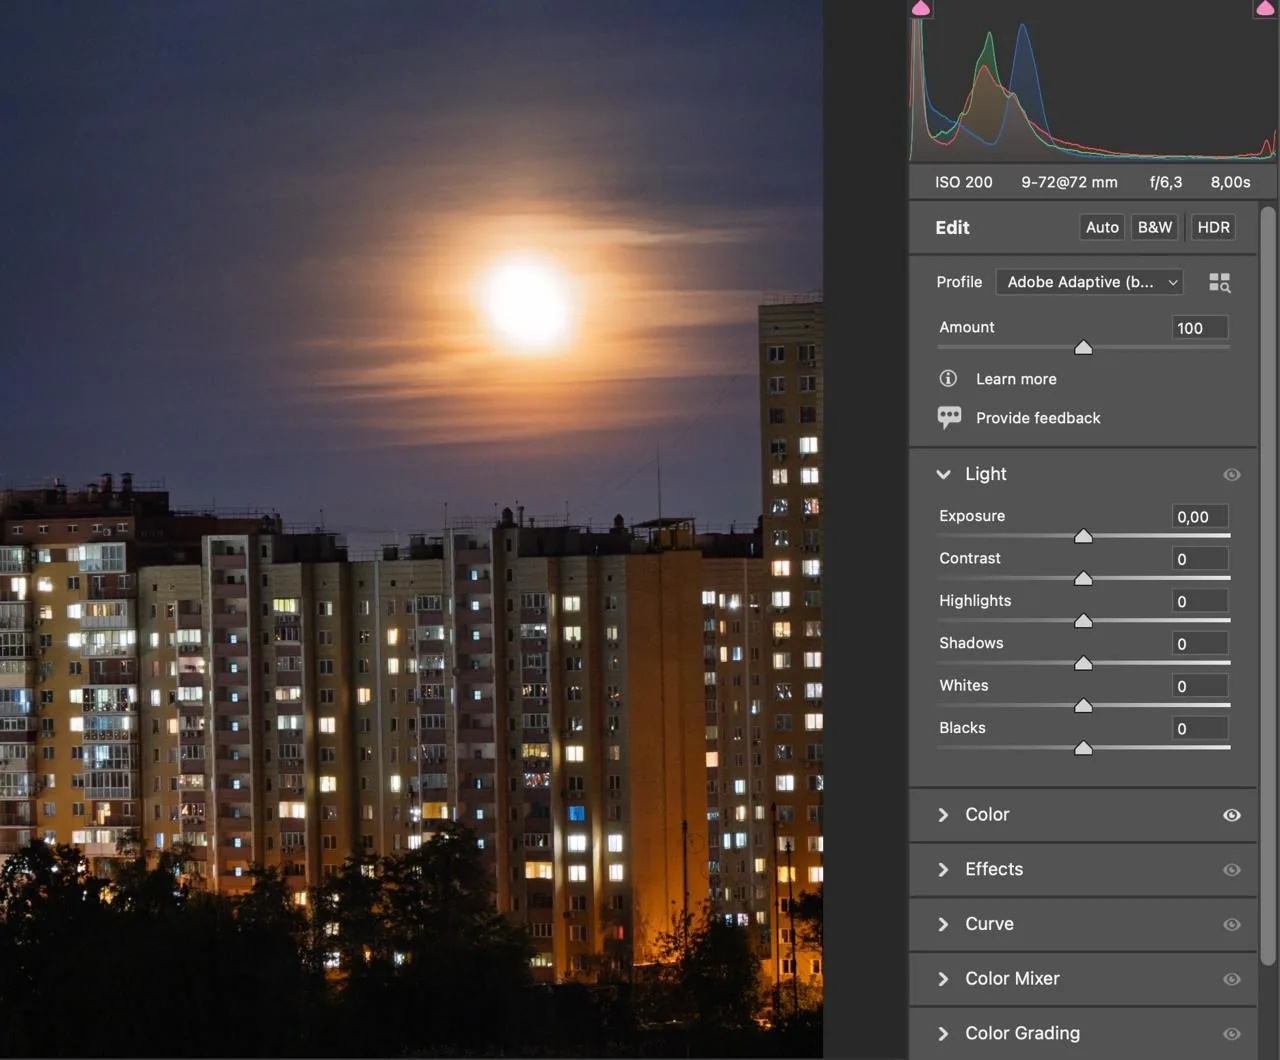Click the Auto button
This screenshot has height=1060, width=1280.
1102,227
